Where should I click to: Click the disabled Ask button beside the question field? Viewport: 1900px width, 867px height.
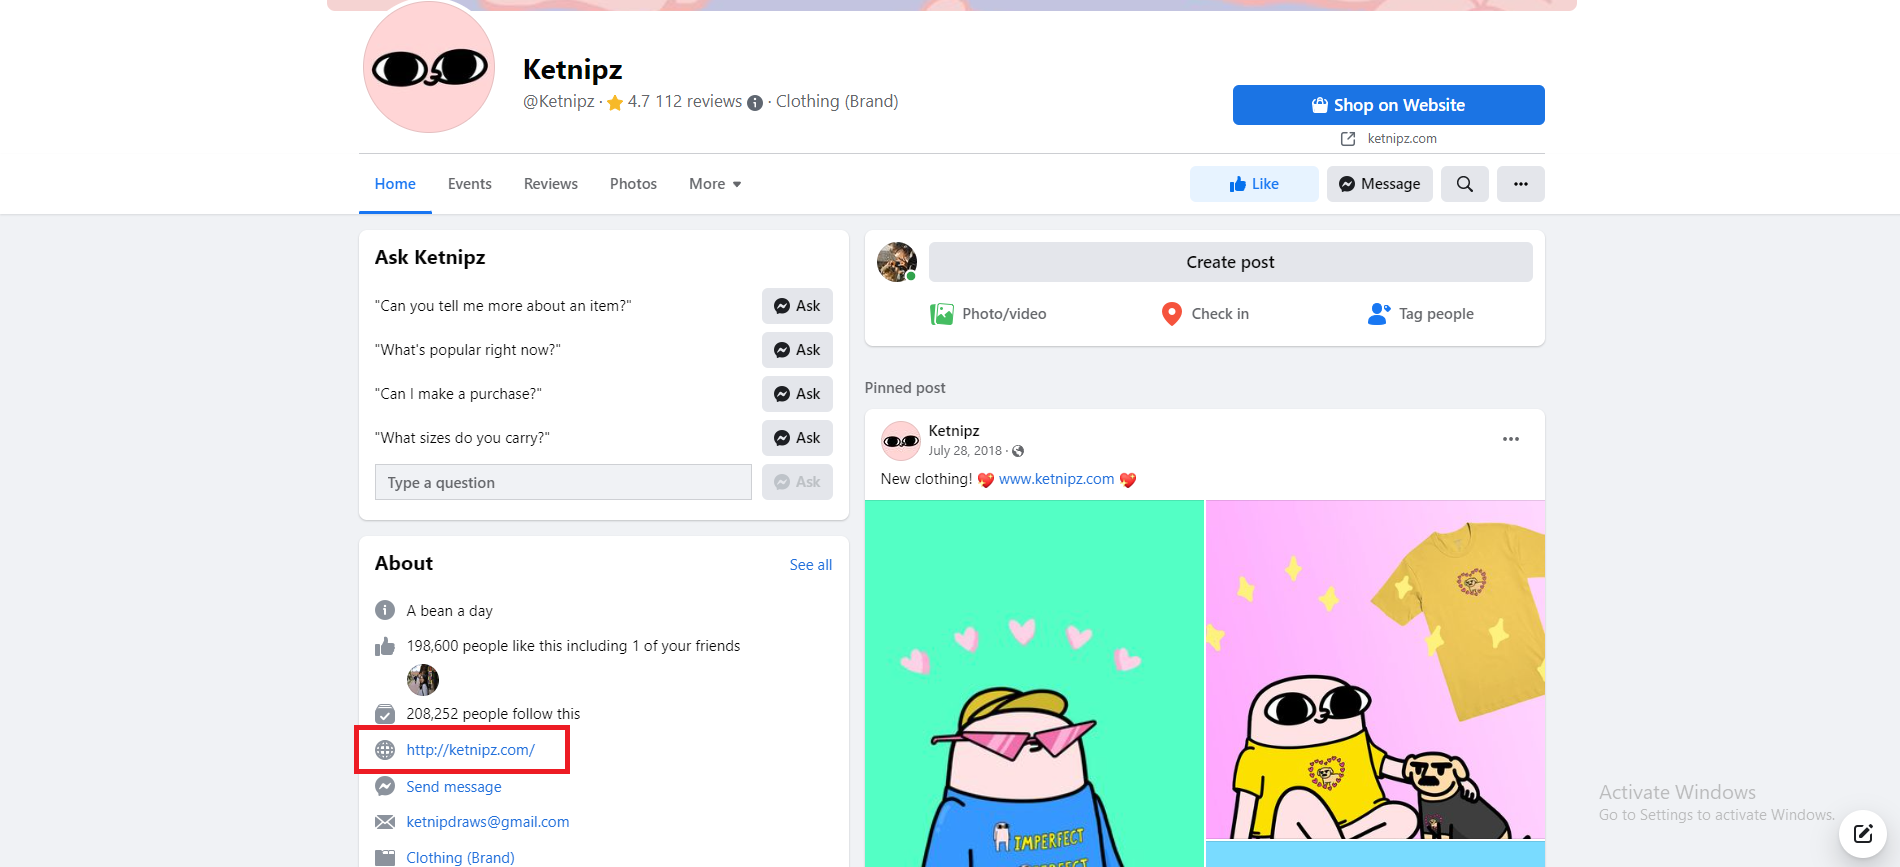797,482
